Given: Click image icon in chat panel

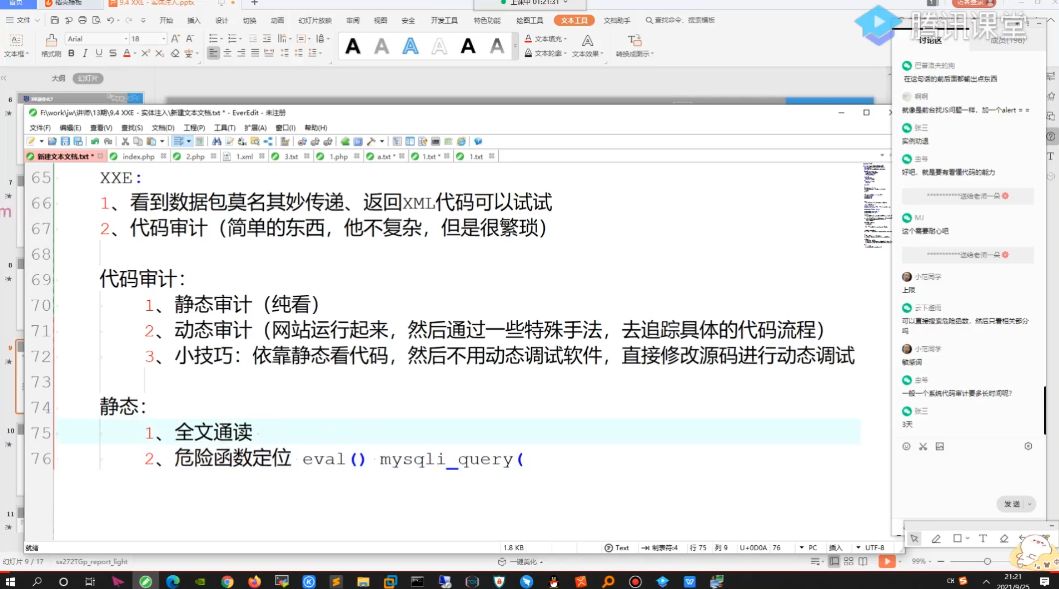Looking at the screenshot, I should (939, 446).
